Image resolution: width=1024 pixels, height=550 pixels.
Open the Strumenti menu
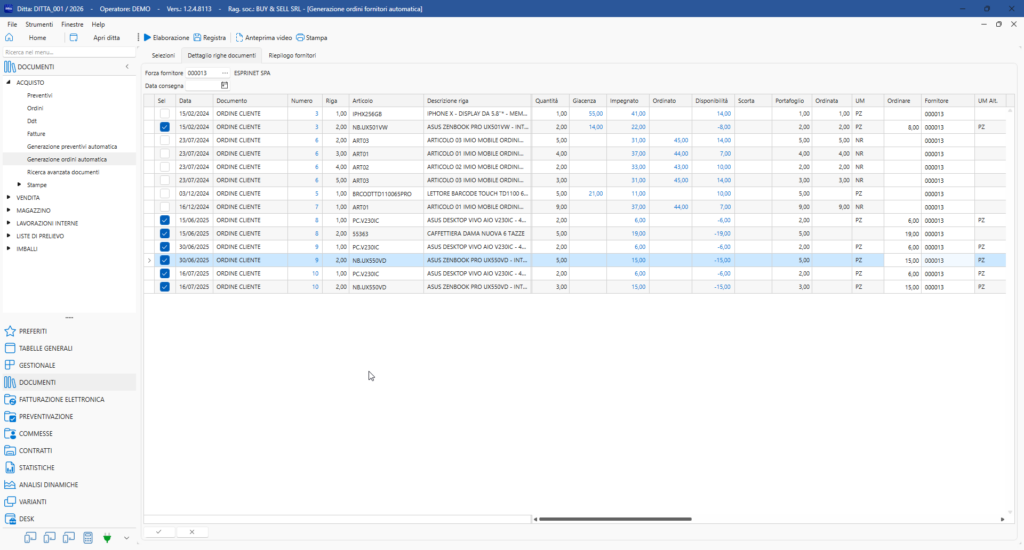39,24
